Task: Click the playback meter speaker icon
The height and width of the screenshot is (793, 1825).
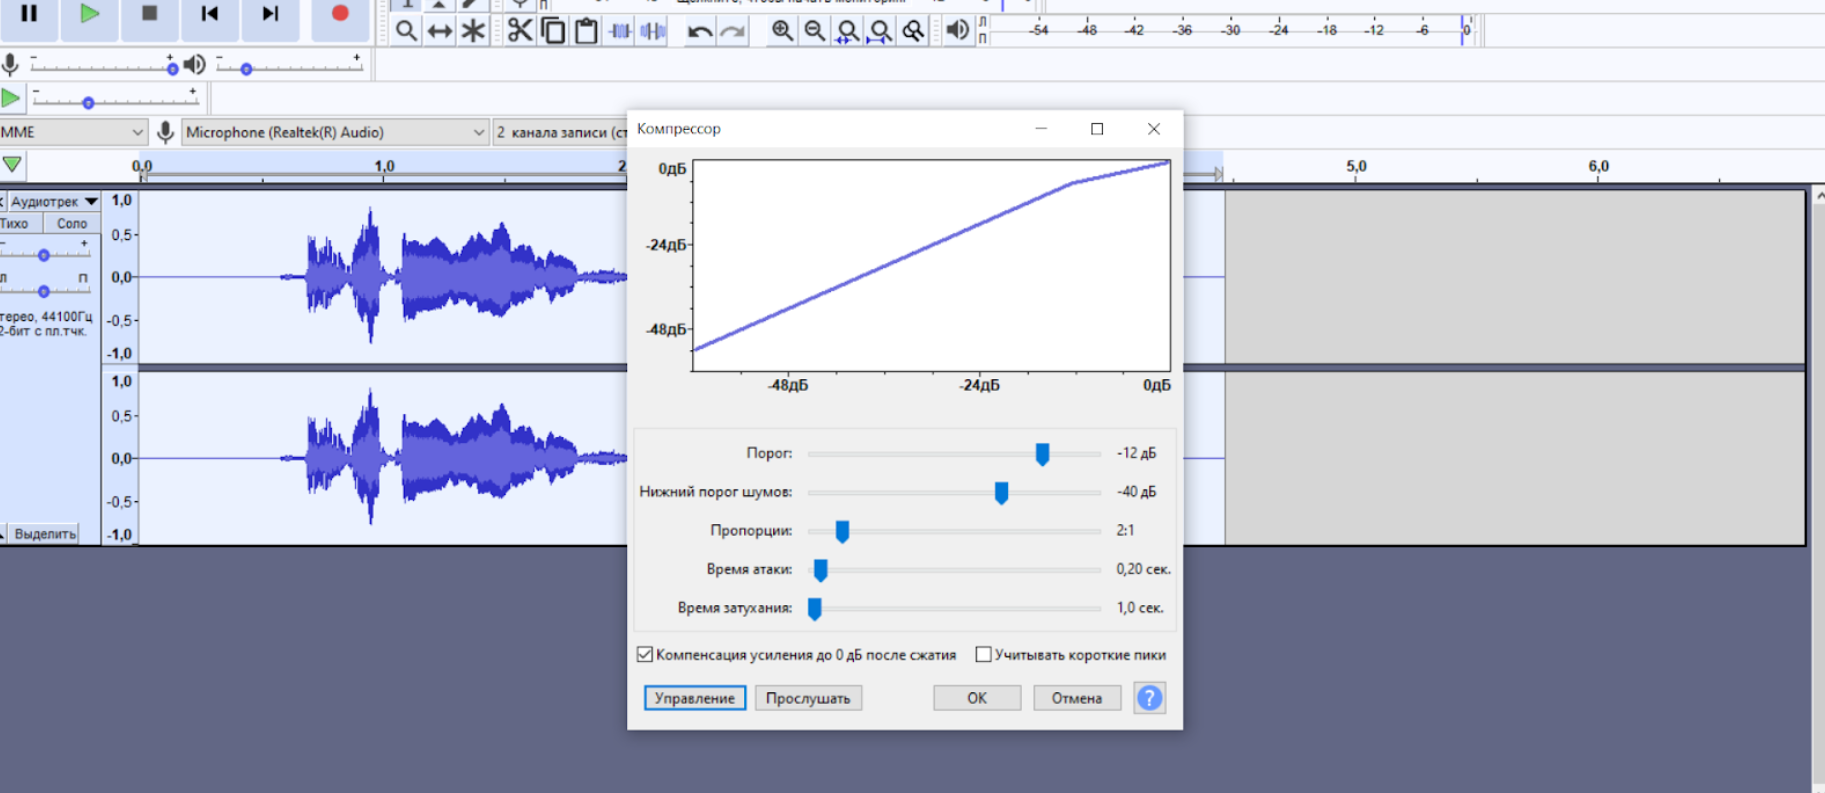Action: 957,30
